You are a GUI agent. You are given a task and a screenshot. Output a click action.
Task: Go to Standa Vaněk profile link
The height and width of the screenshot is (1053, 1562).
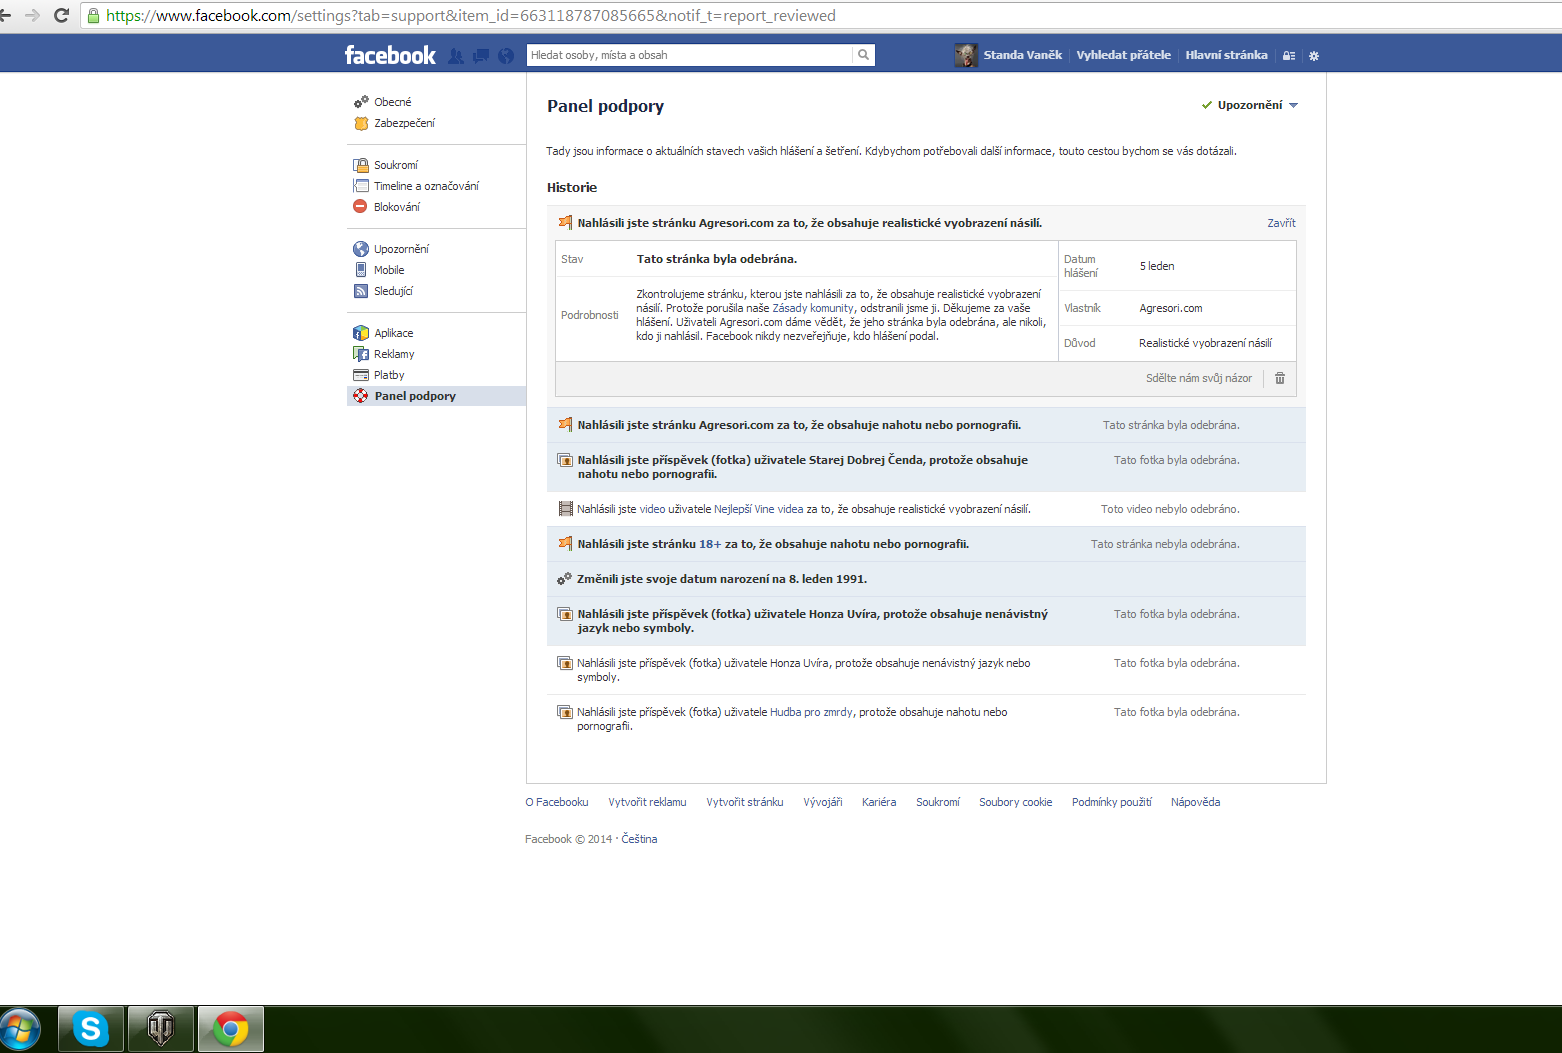coord(1023,55)
